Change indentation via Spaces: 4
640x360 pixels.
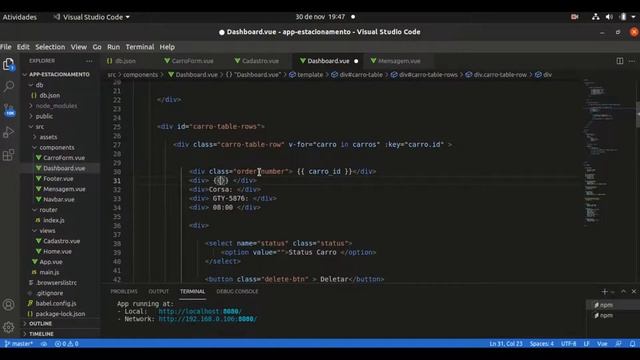pos(542,344)
